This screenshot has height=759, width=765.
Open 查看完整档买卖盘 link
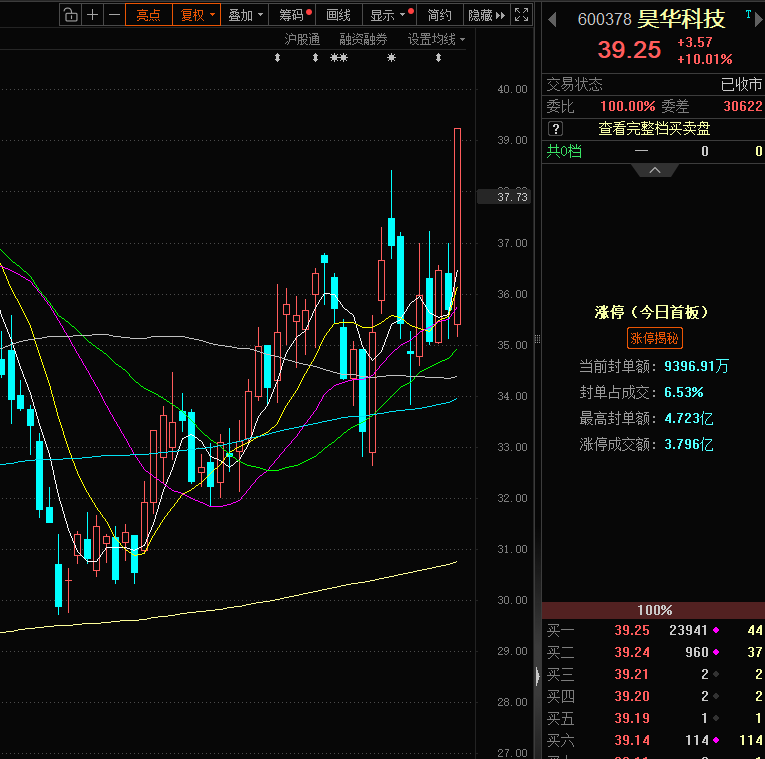654,129
